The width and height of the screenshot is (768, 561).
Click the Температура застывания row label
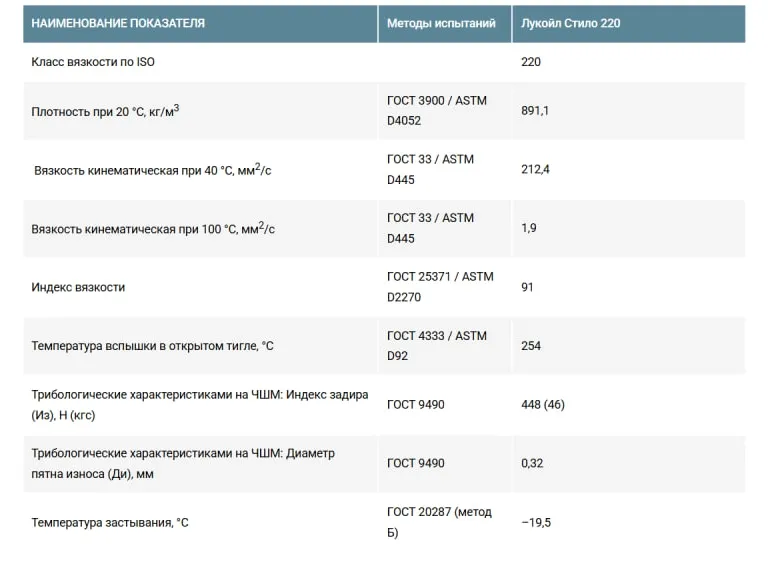(110, 523)
